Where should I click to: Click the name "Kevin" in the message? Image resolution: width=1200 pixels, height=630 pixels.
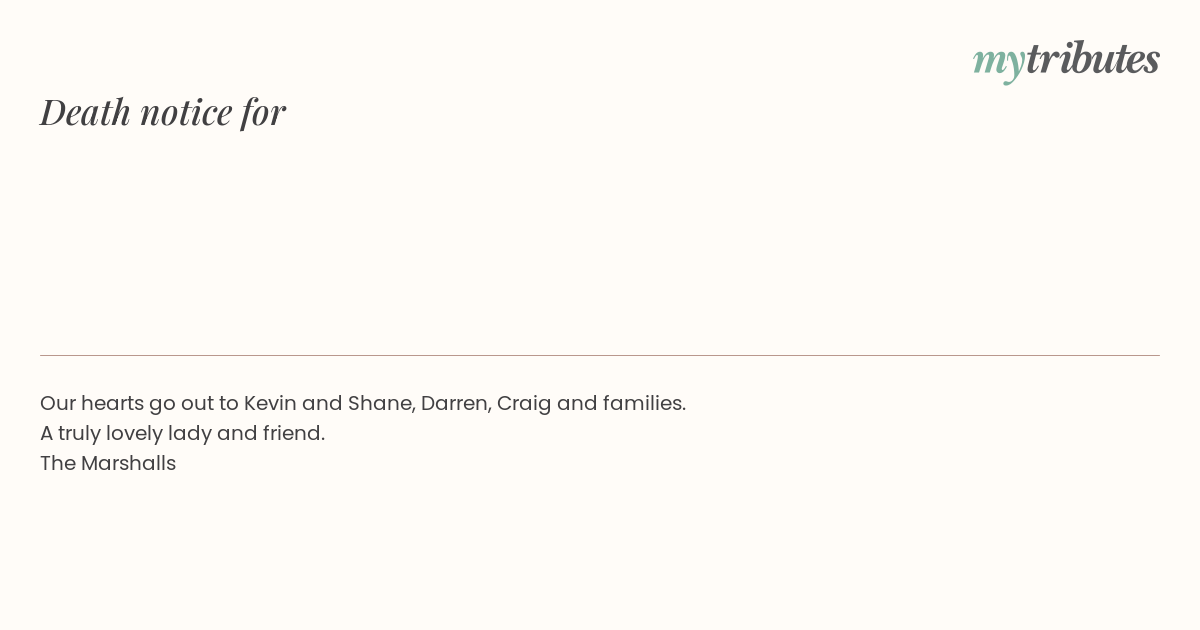(270, 403)
